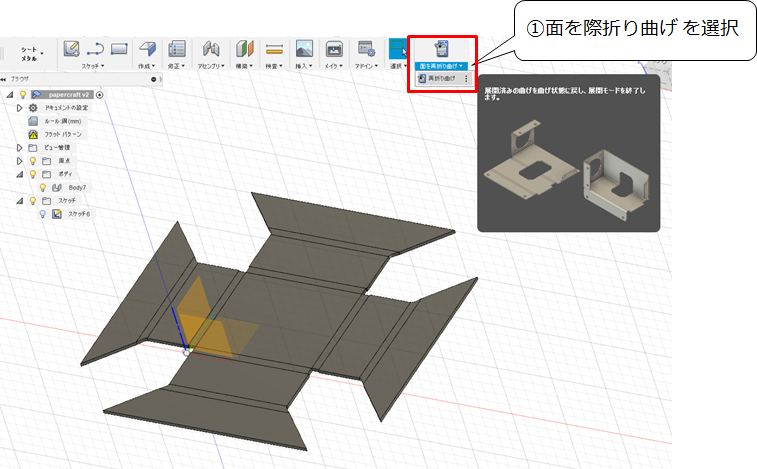This screenshot has height=469, width=757.
Task: Click the Select tool icon above 選択
Action: tap(398, 49)
